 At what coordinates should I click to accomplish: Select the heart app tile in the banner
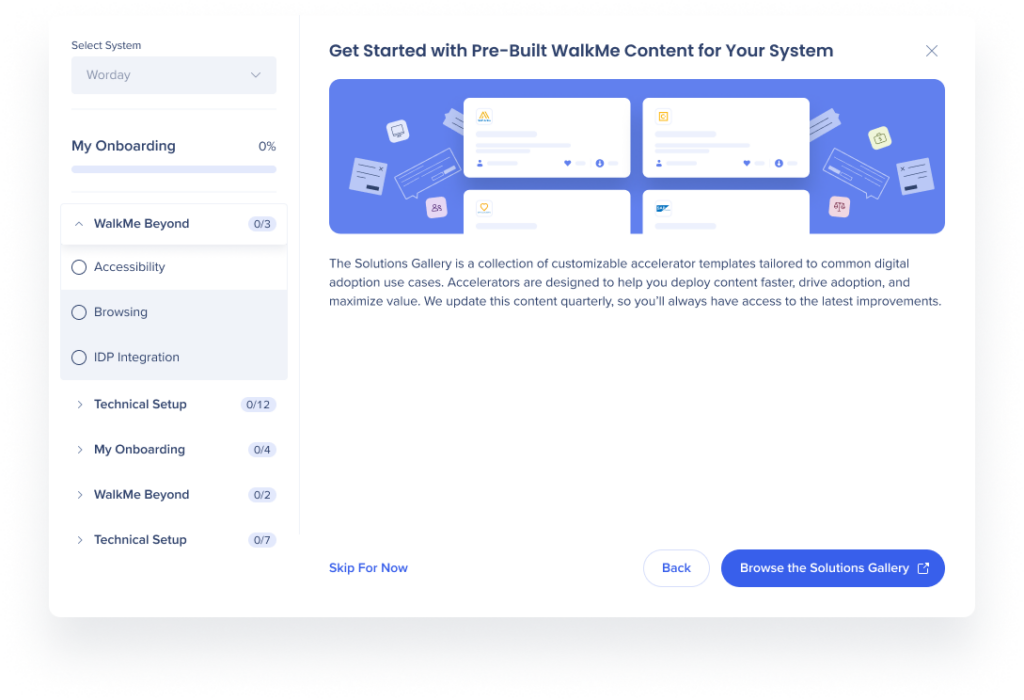tap(485, 206)
